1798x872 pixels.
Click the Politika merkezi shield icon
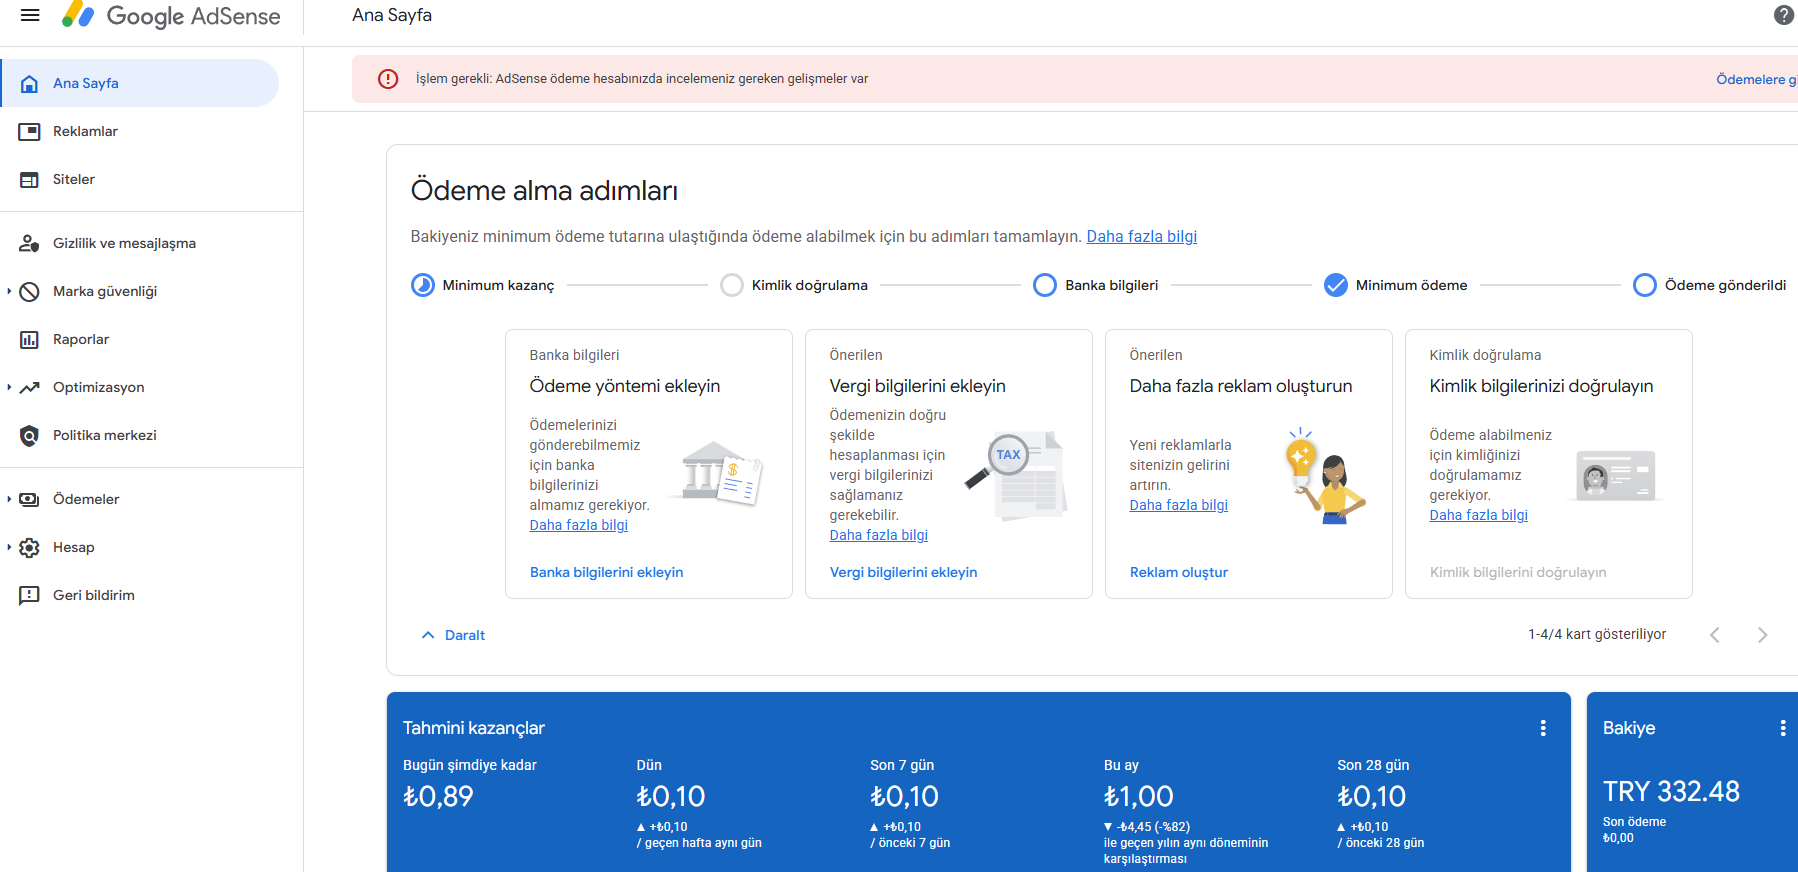click(x=30, y=436)
